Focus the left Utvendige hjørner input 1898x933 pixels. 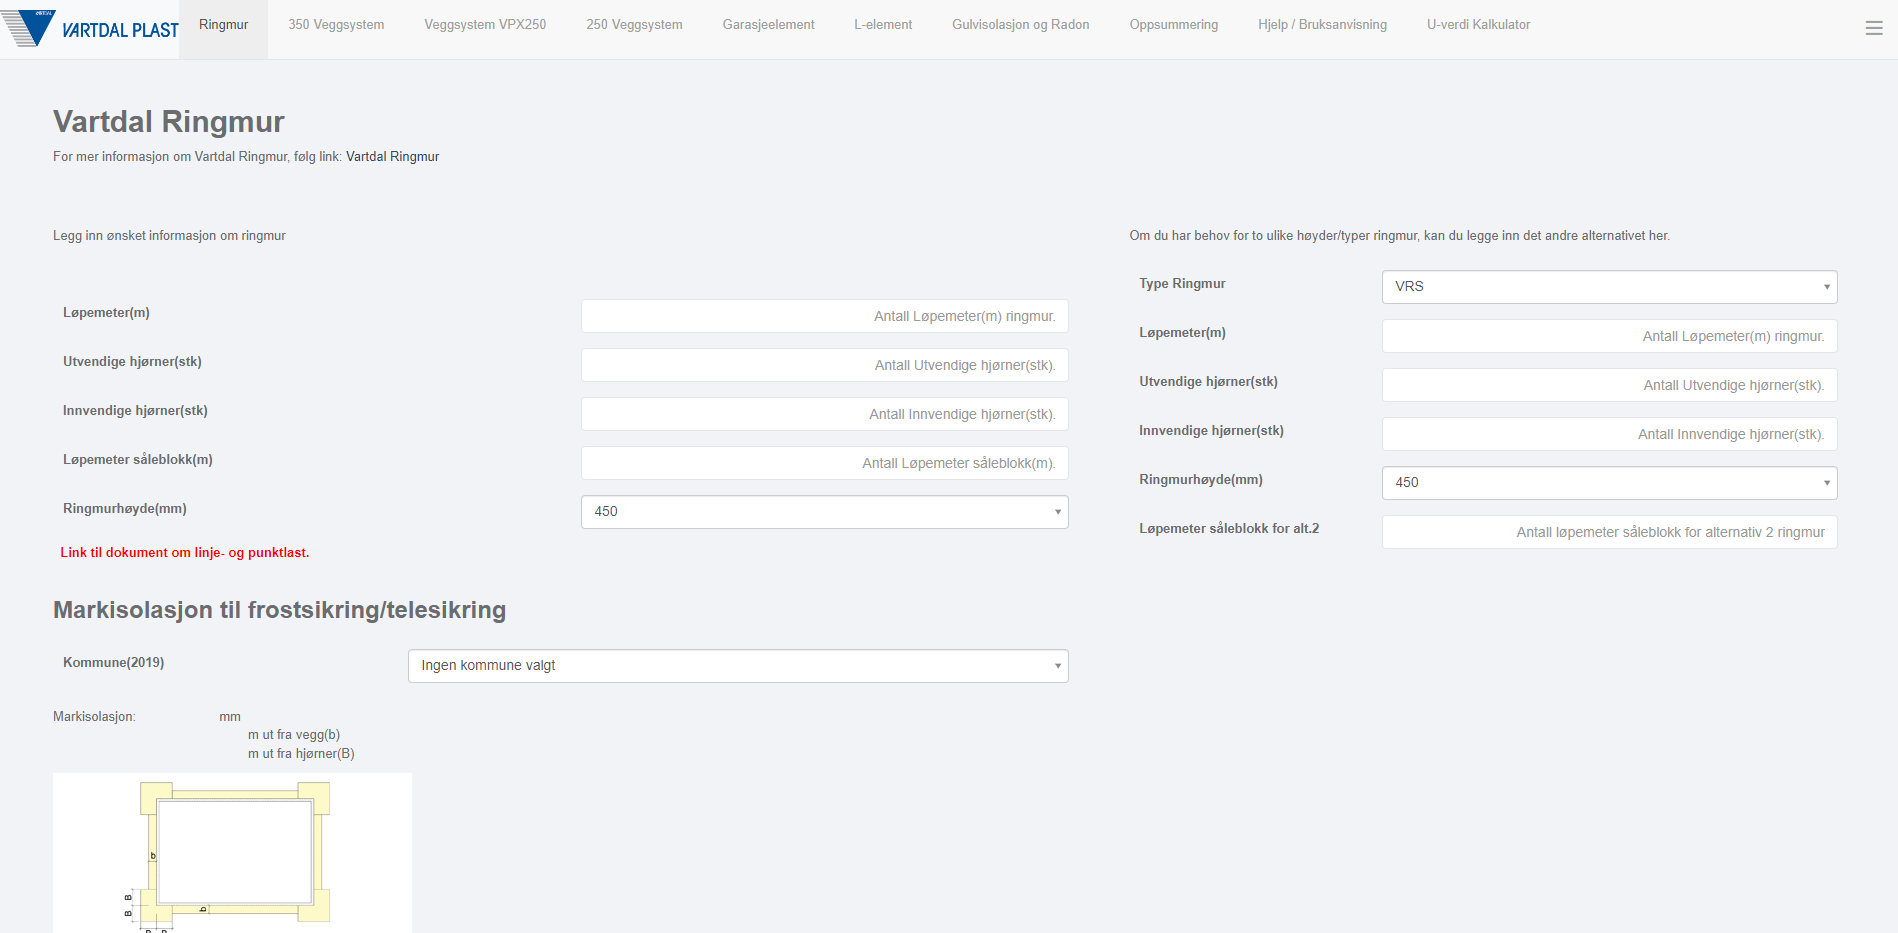[824, 366]
